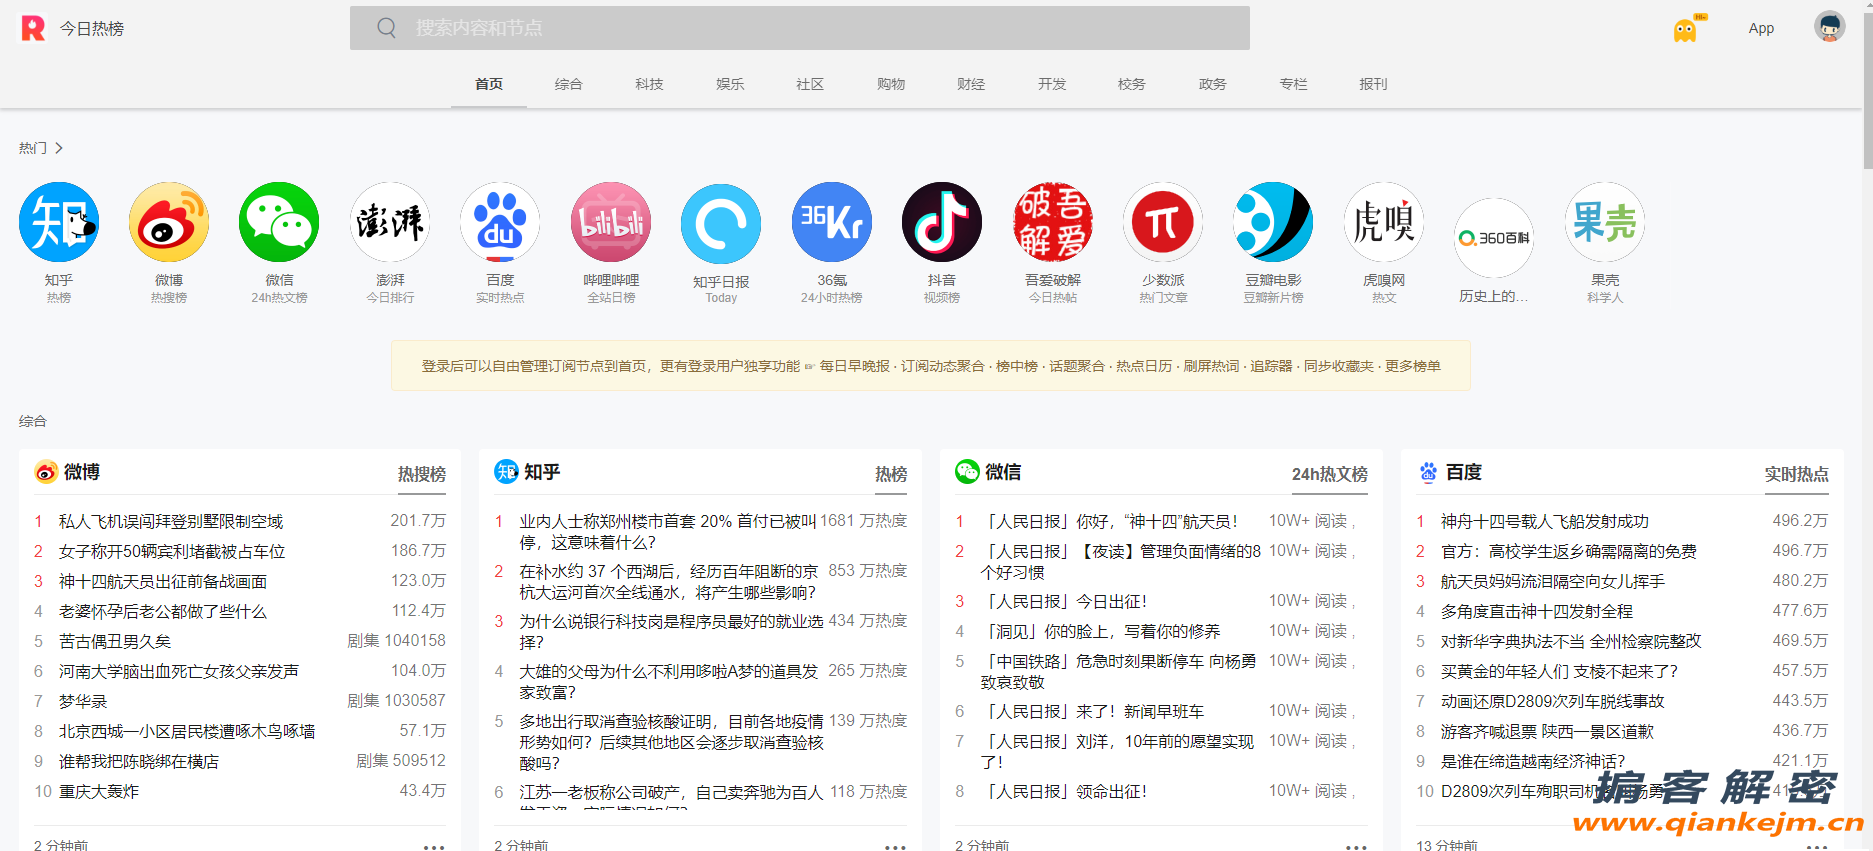This screenshot has width=1873, height=851.
Task: Open 女子称开50辆宾利堵截被占车位 headline
Action: pos(172,551)
